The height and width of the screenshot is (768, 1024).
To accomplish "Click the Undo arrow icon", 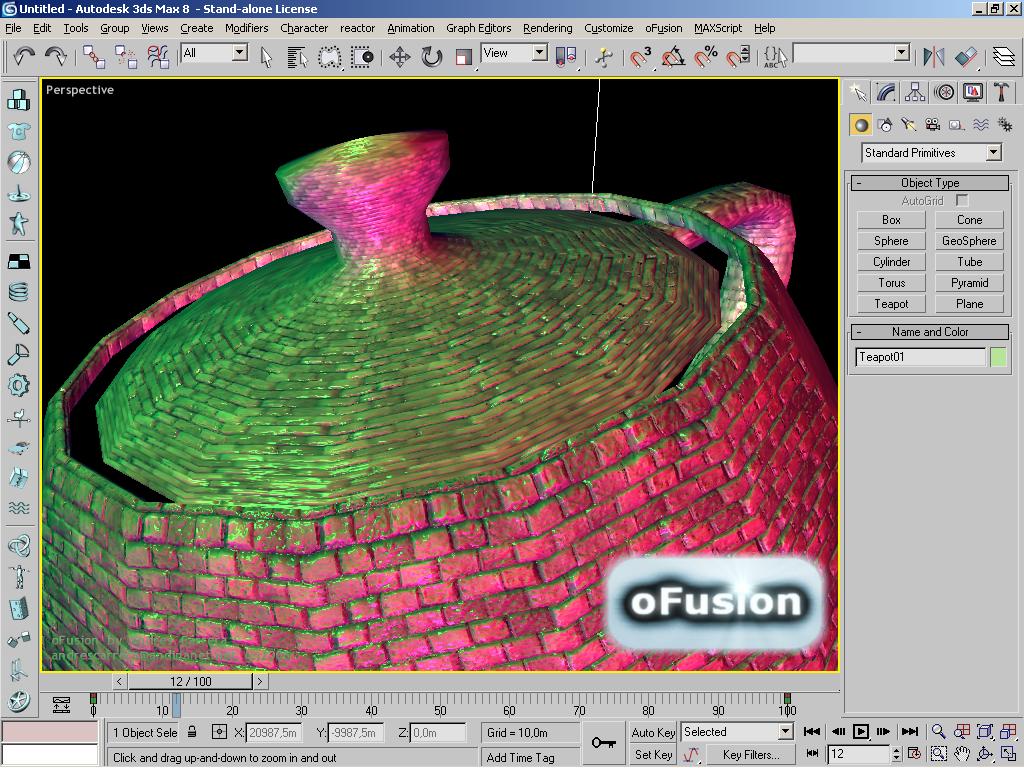I will click(x=24, y=57).
